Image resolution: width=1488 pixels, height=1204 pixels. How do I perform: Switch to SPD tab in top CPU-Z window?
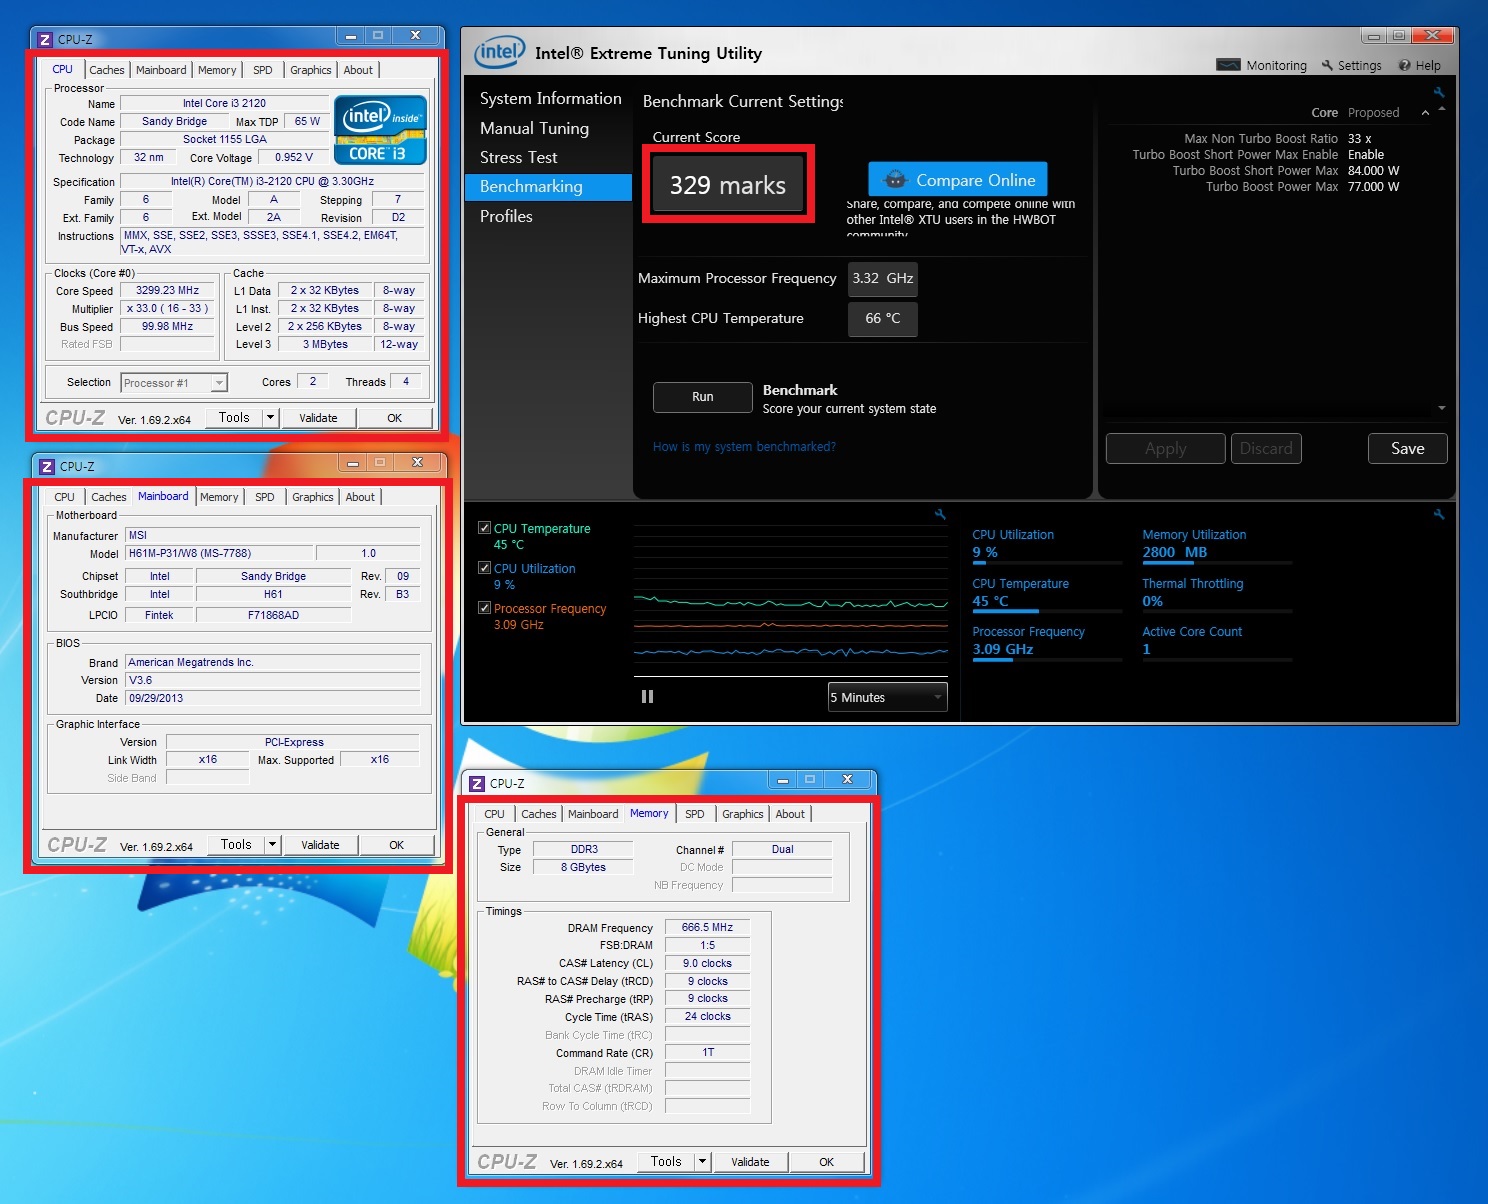tap(263, 70)
